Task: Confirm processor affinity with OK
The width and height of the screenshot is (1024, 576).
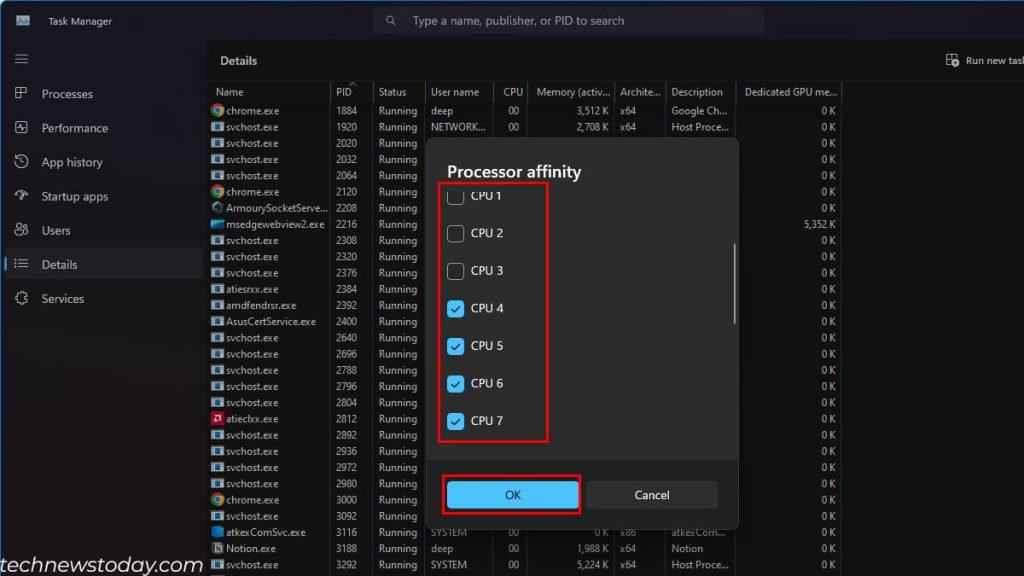Action: [511, 494]
